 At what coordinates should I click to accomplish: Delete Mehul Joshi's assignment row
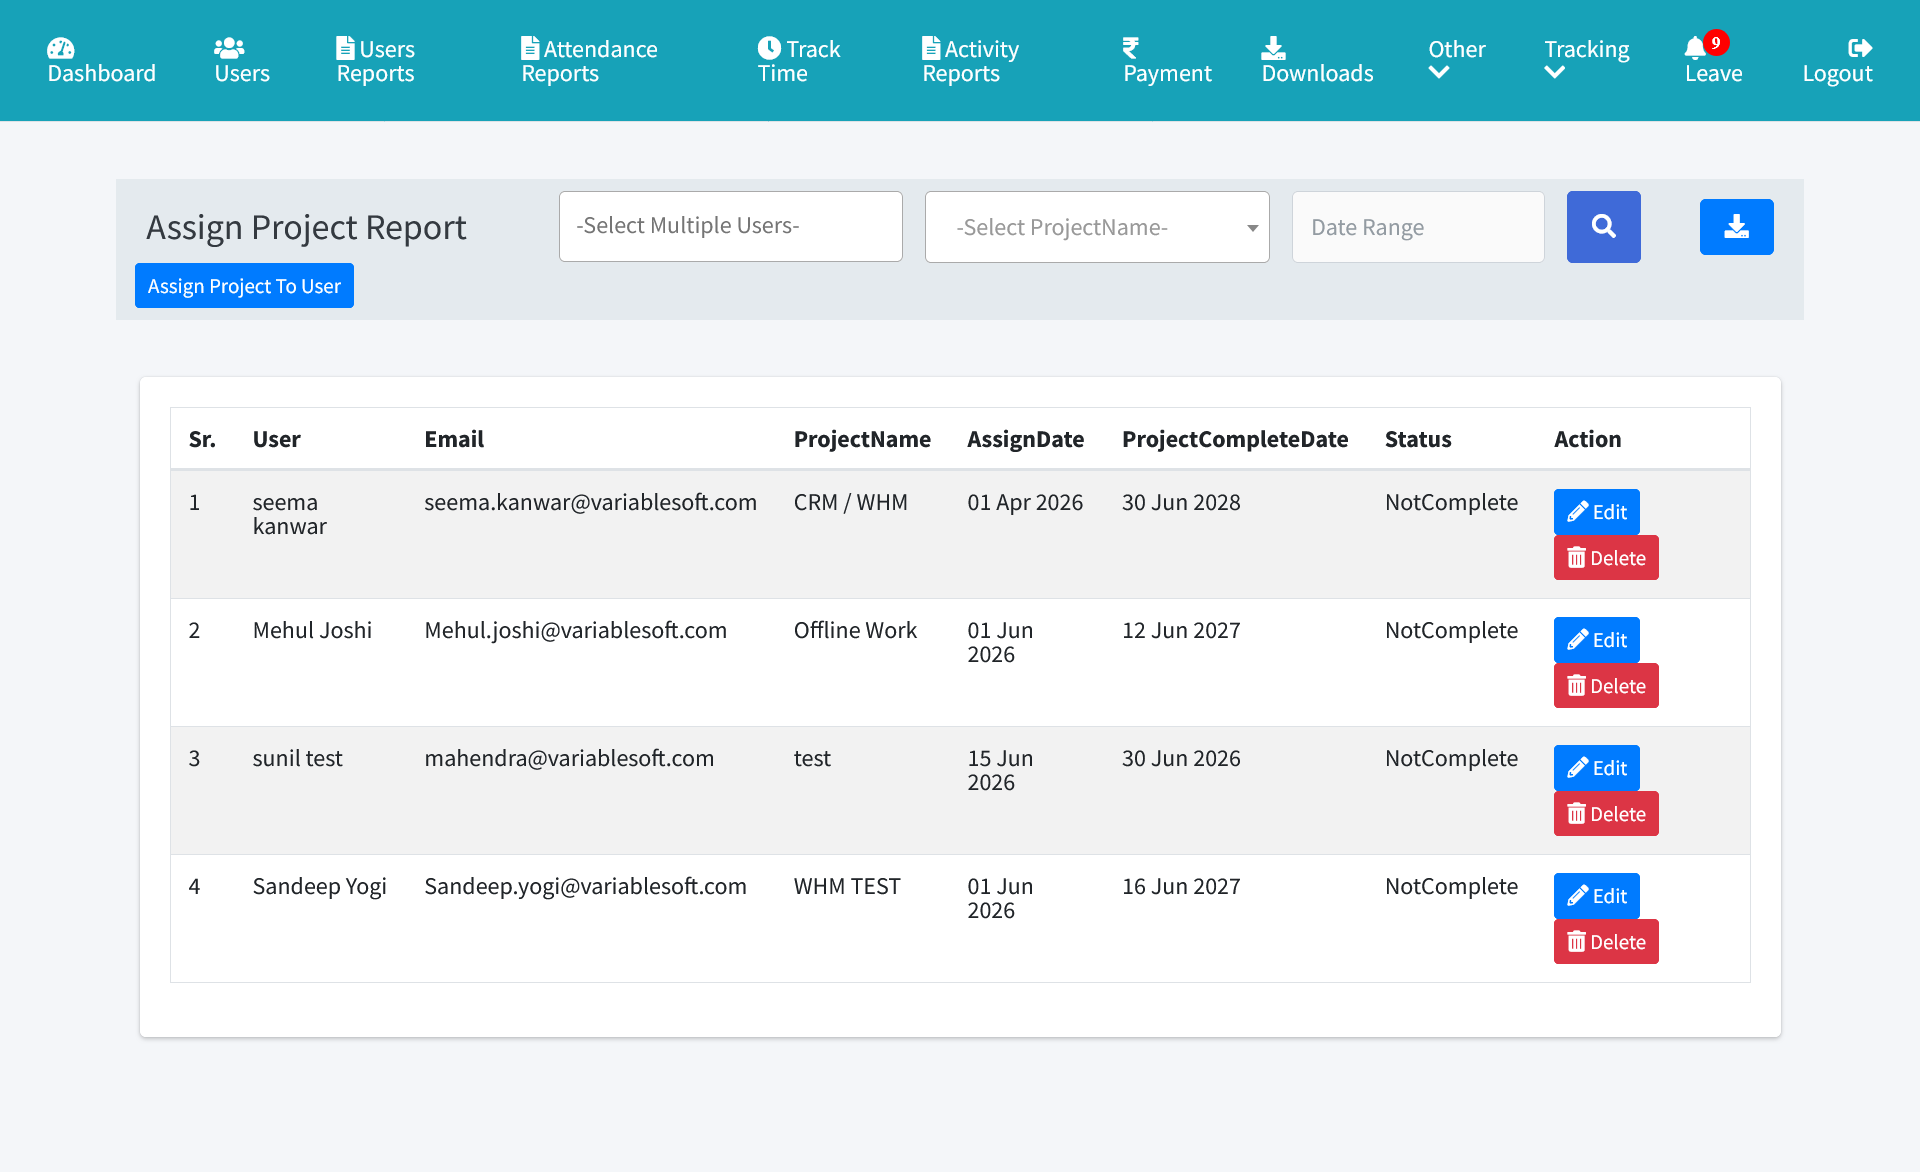tap(1606, 686)
